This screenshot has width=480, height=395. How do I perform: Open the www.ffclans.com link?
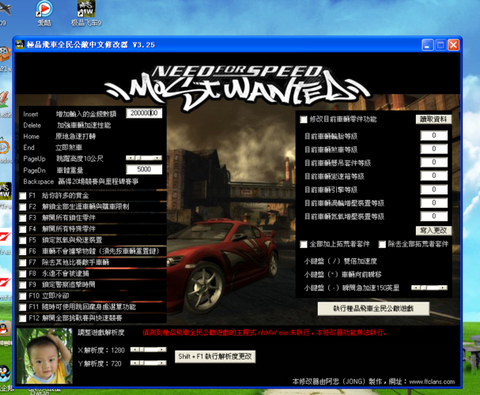[x=432, y=382]
